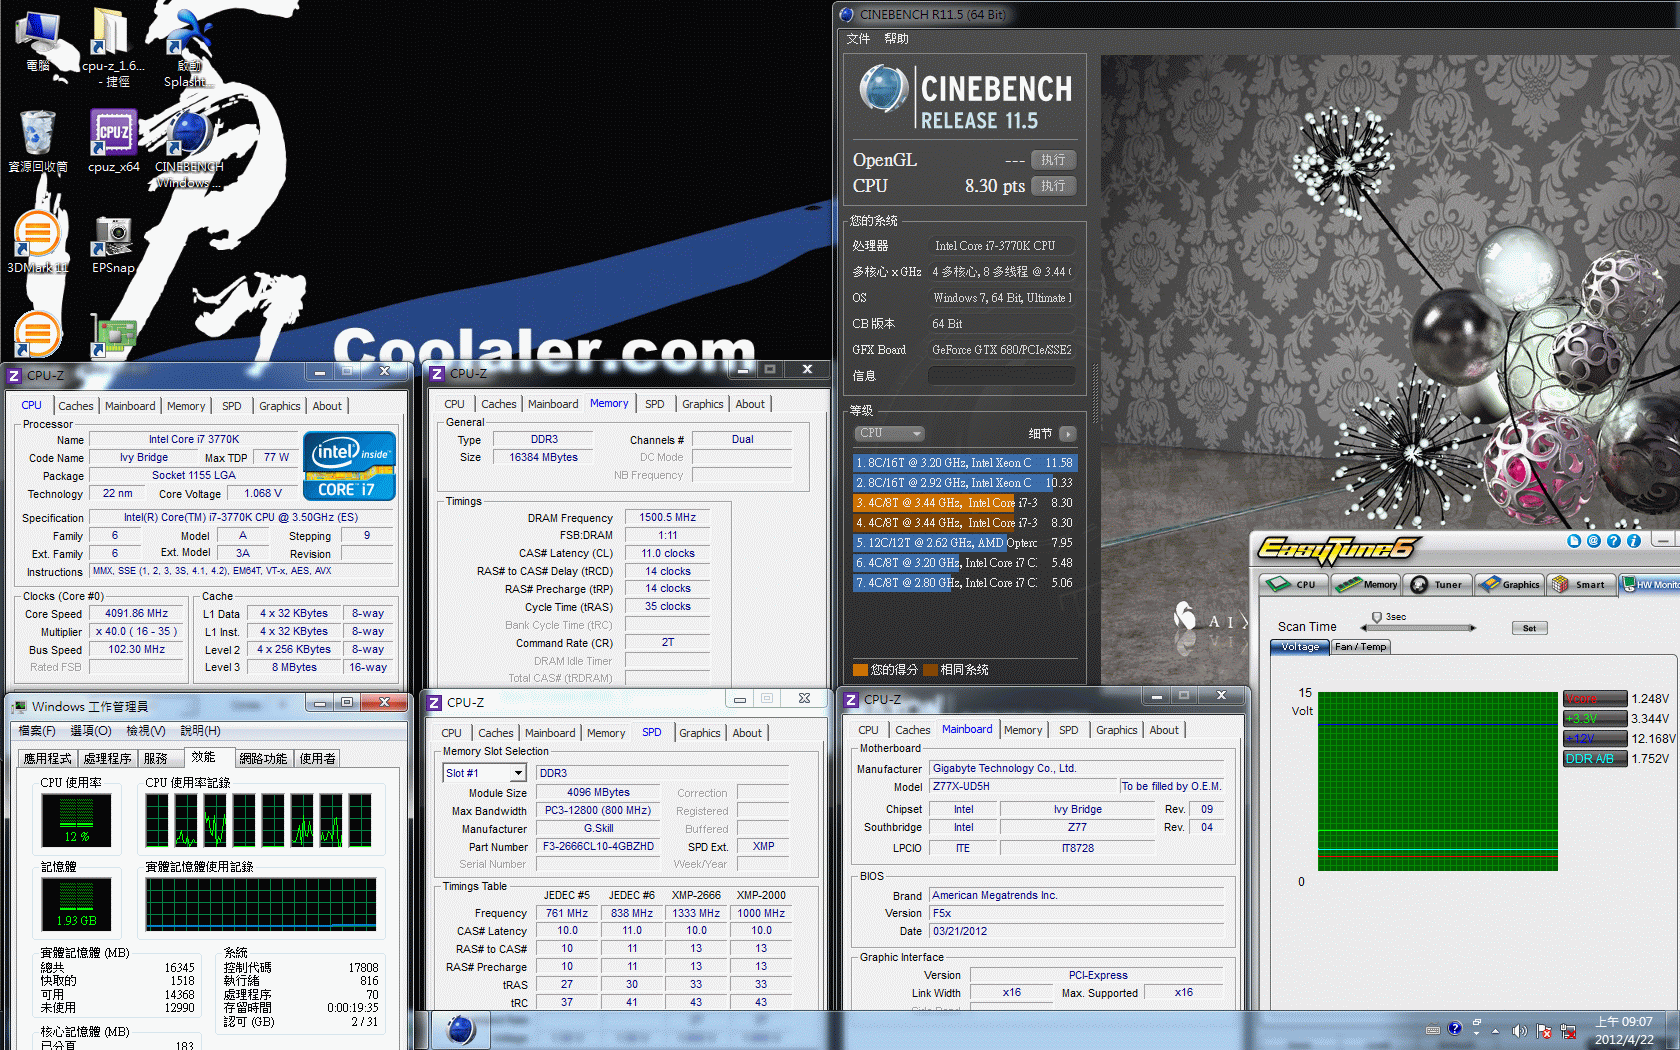Viewport: 1680px width, 1050px height.
Task: Click taskbar clock showing 09:07
Action: [x=1624, y=1030]
